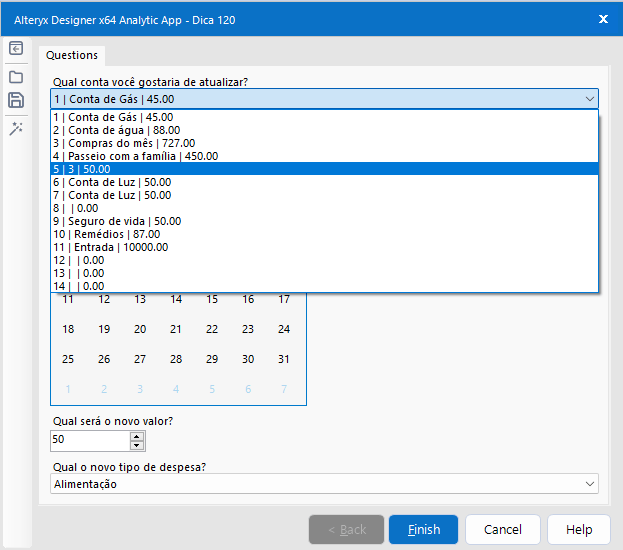This screenshot has height=550, width=623.
Task: Select day 30 in the calendar
Action: 248,359
